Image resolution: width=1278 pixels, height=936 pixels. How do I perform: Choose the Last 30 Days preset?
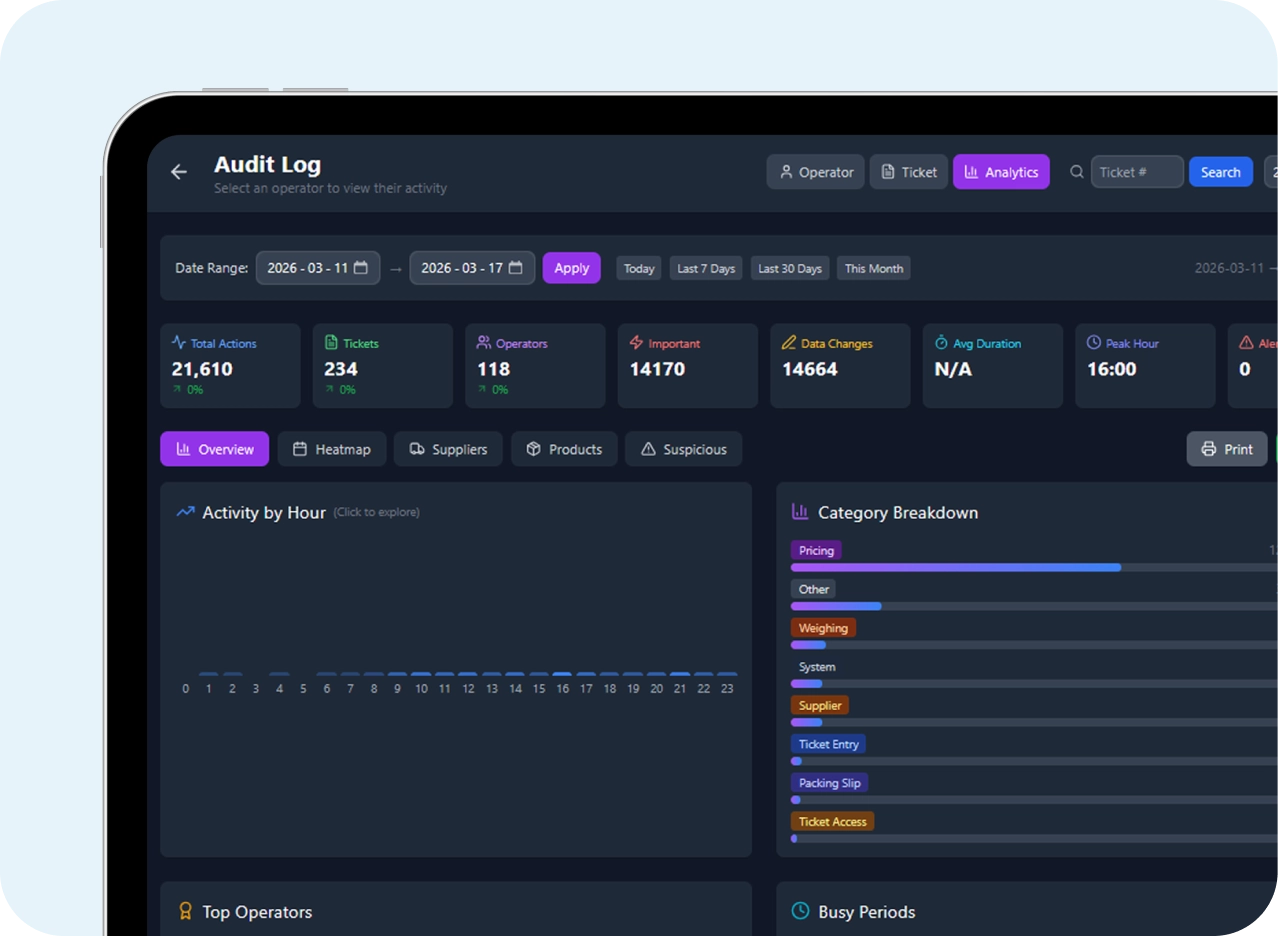tap(790, 268)
